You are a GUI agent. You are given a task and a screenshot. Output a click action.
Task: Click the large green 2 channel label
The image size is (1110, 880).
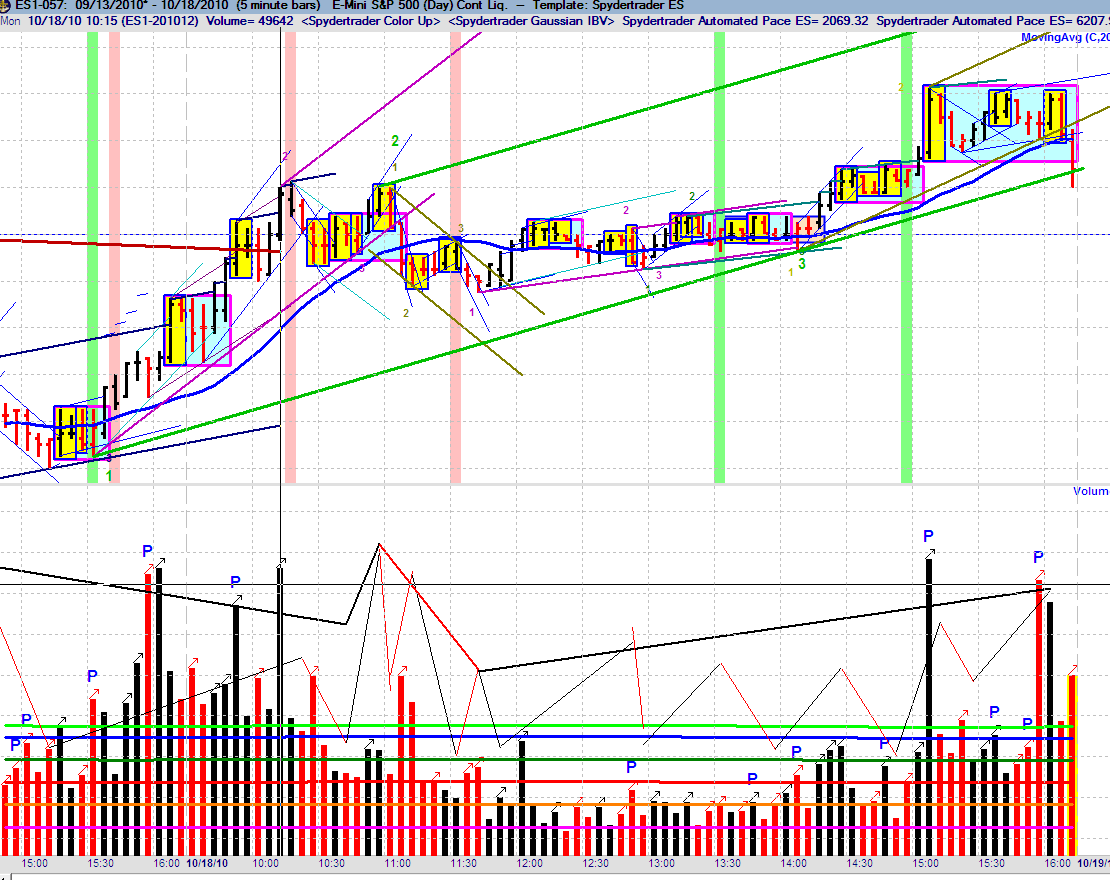pyautogui.click(x=395, y=141)
